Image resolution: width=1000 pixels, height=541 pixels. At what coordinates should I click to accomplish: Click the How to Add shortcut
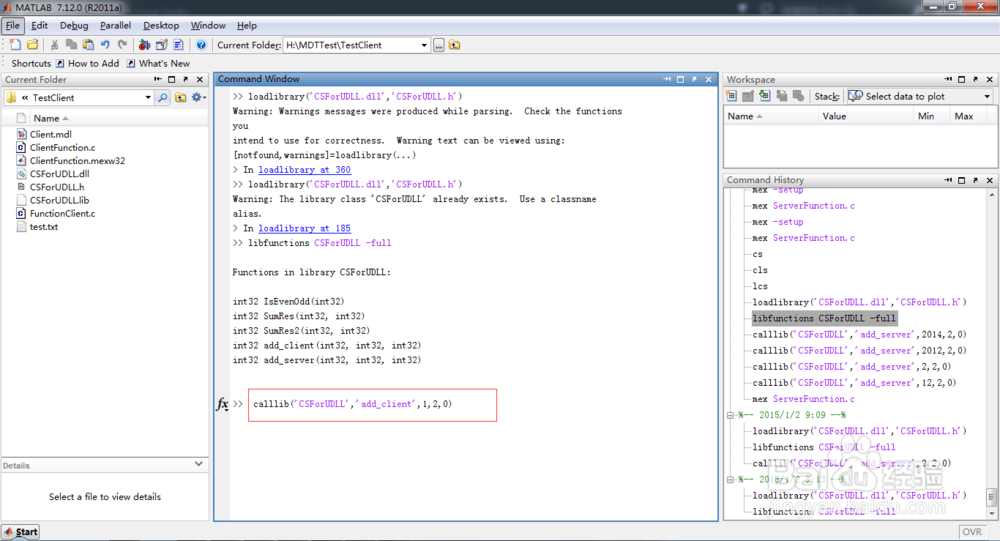[87, 63]
